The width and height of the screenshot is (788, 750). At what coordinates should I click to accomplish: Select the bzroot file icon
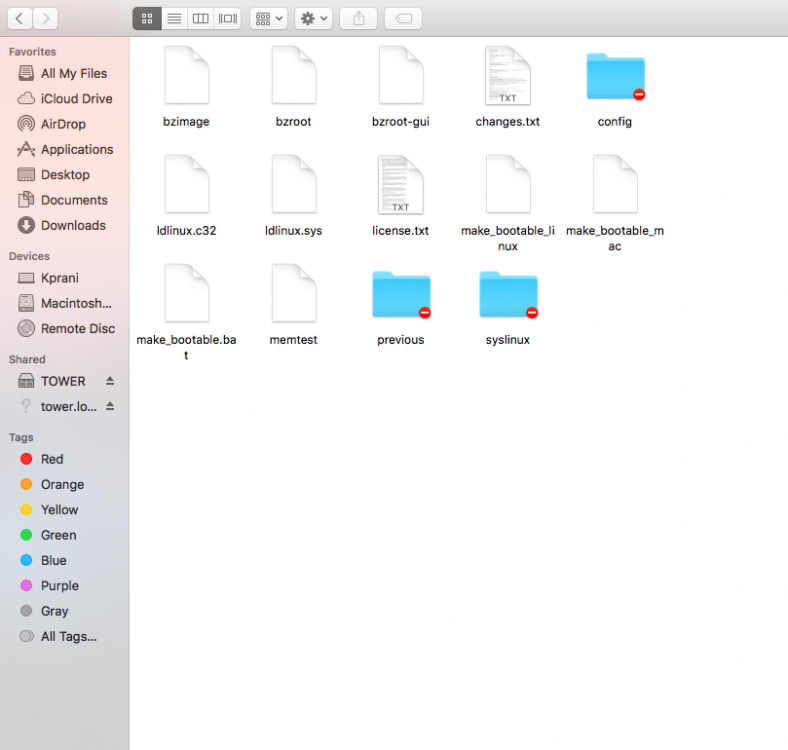293,75
